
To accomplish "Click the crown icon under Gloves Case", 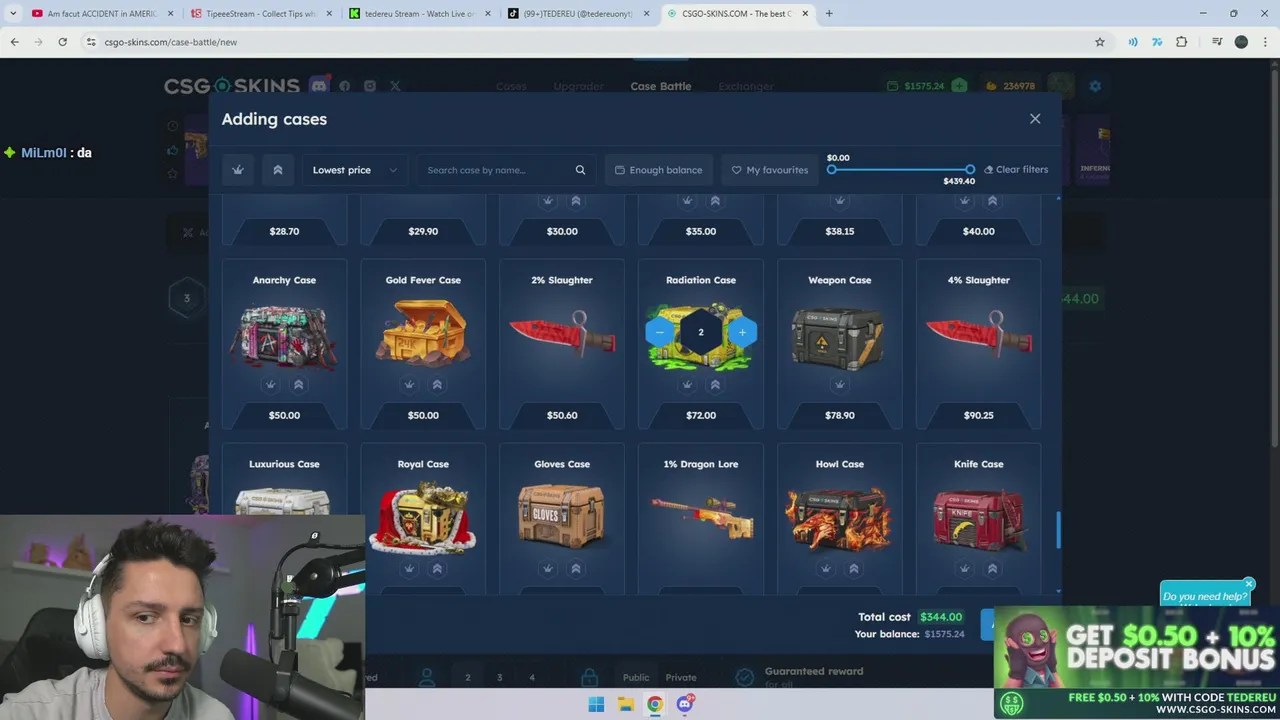I will tap(548, 569).
